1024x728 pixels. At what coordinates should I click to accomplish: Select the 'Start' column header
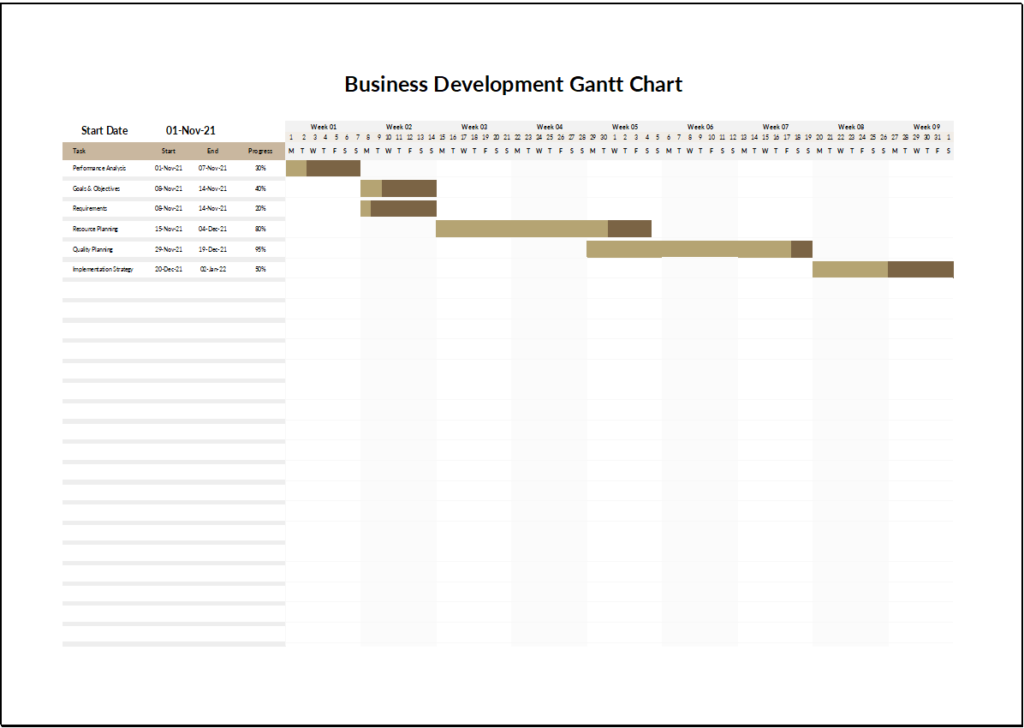pyautogui.click(x=167, y=151)
